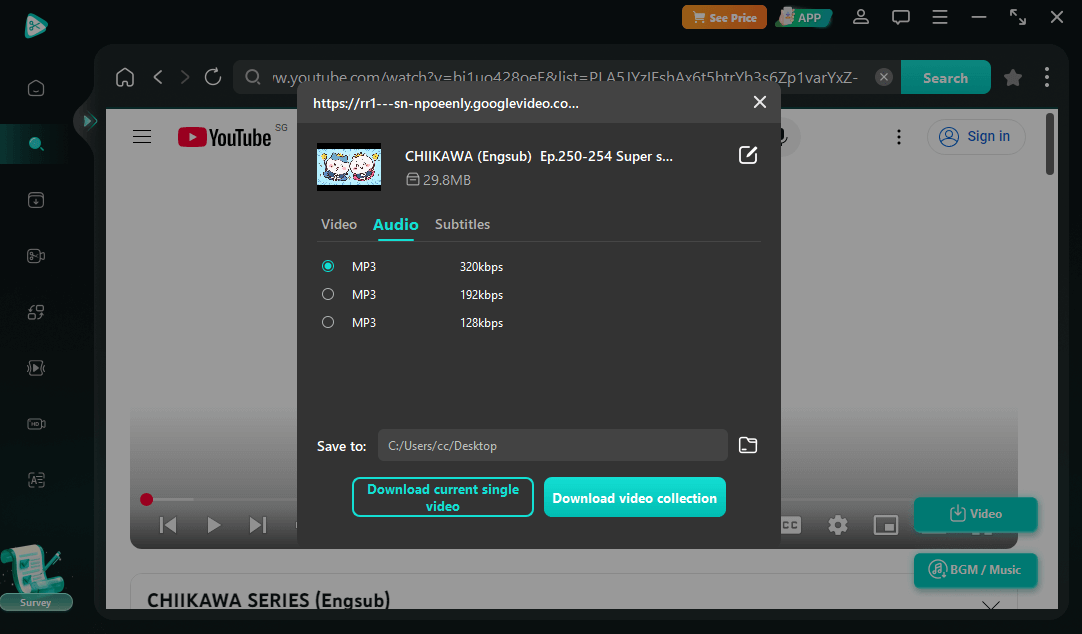Open the format converter icon in sidebar

[36, 312]
